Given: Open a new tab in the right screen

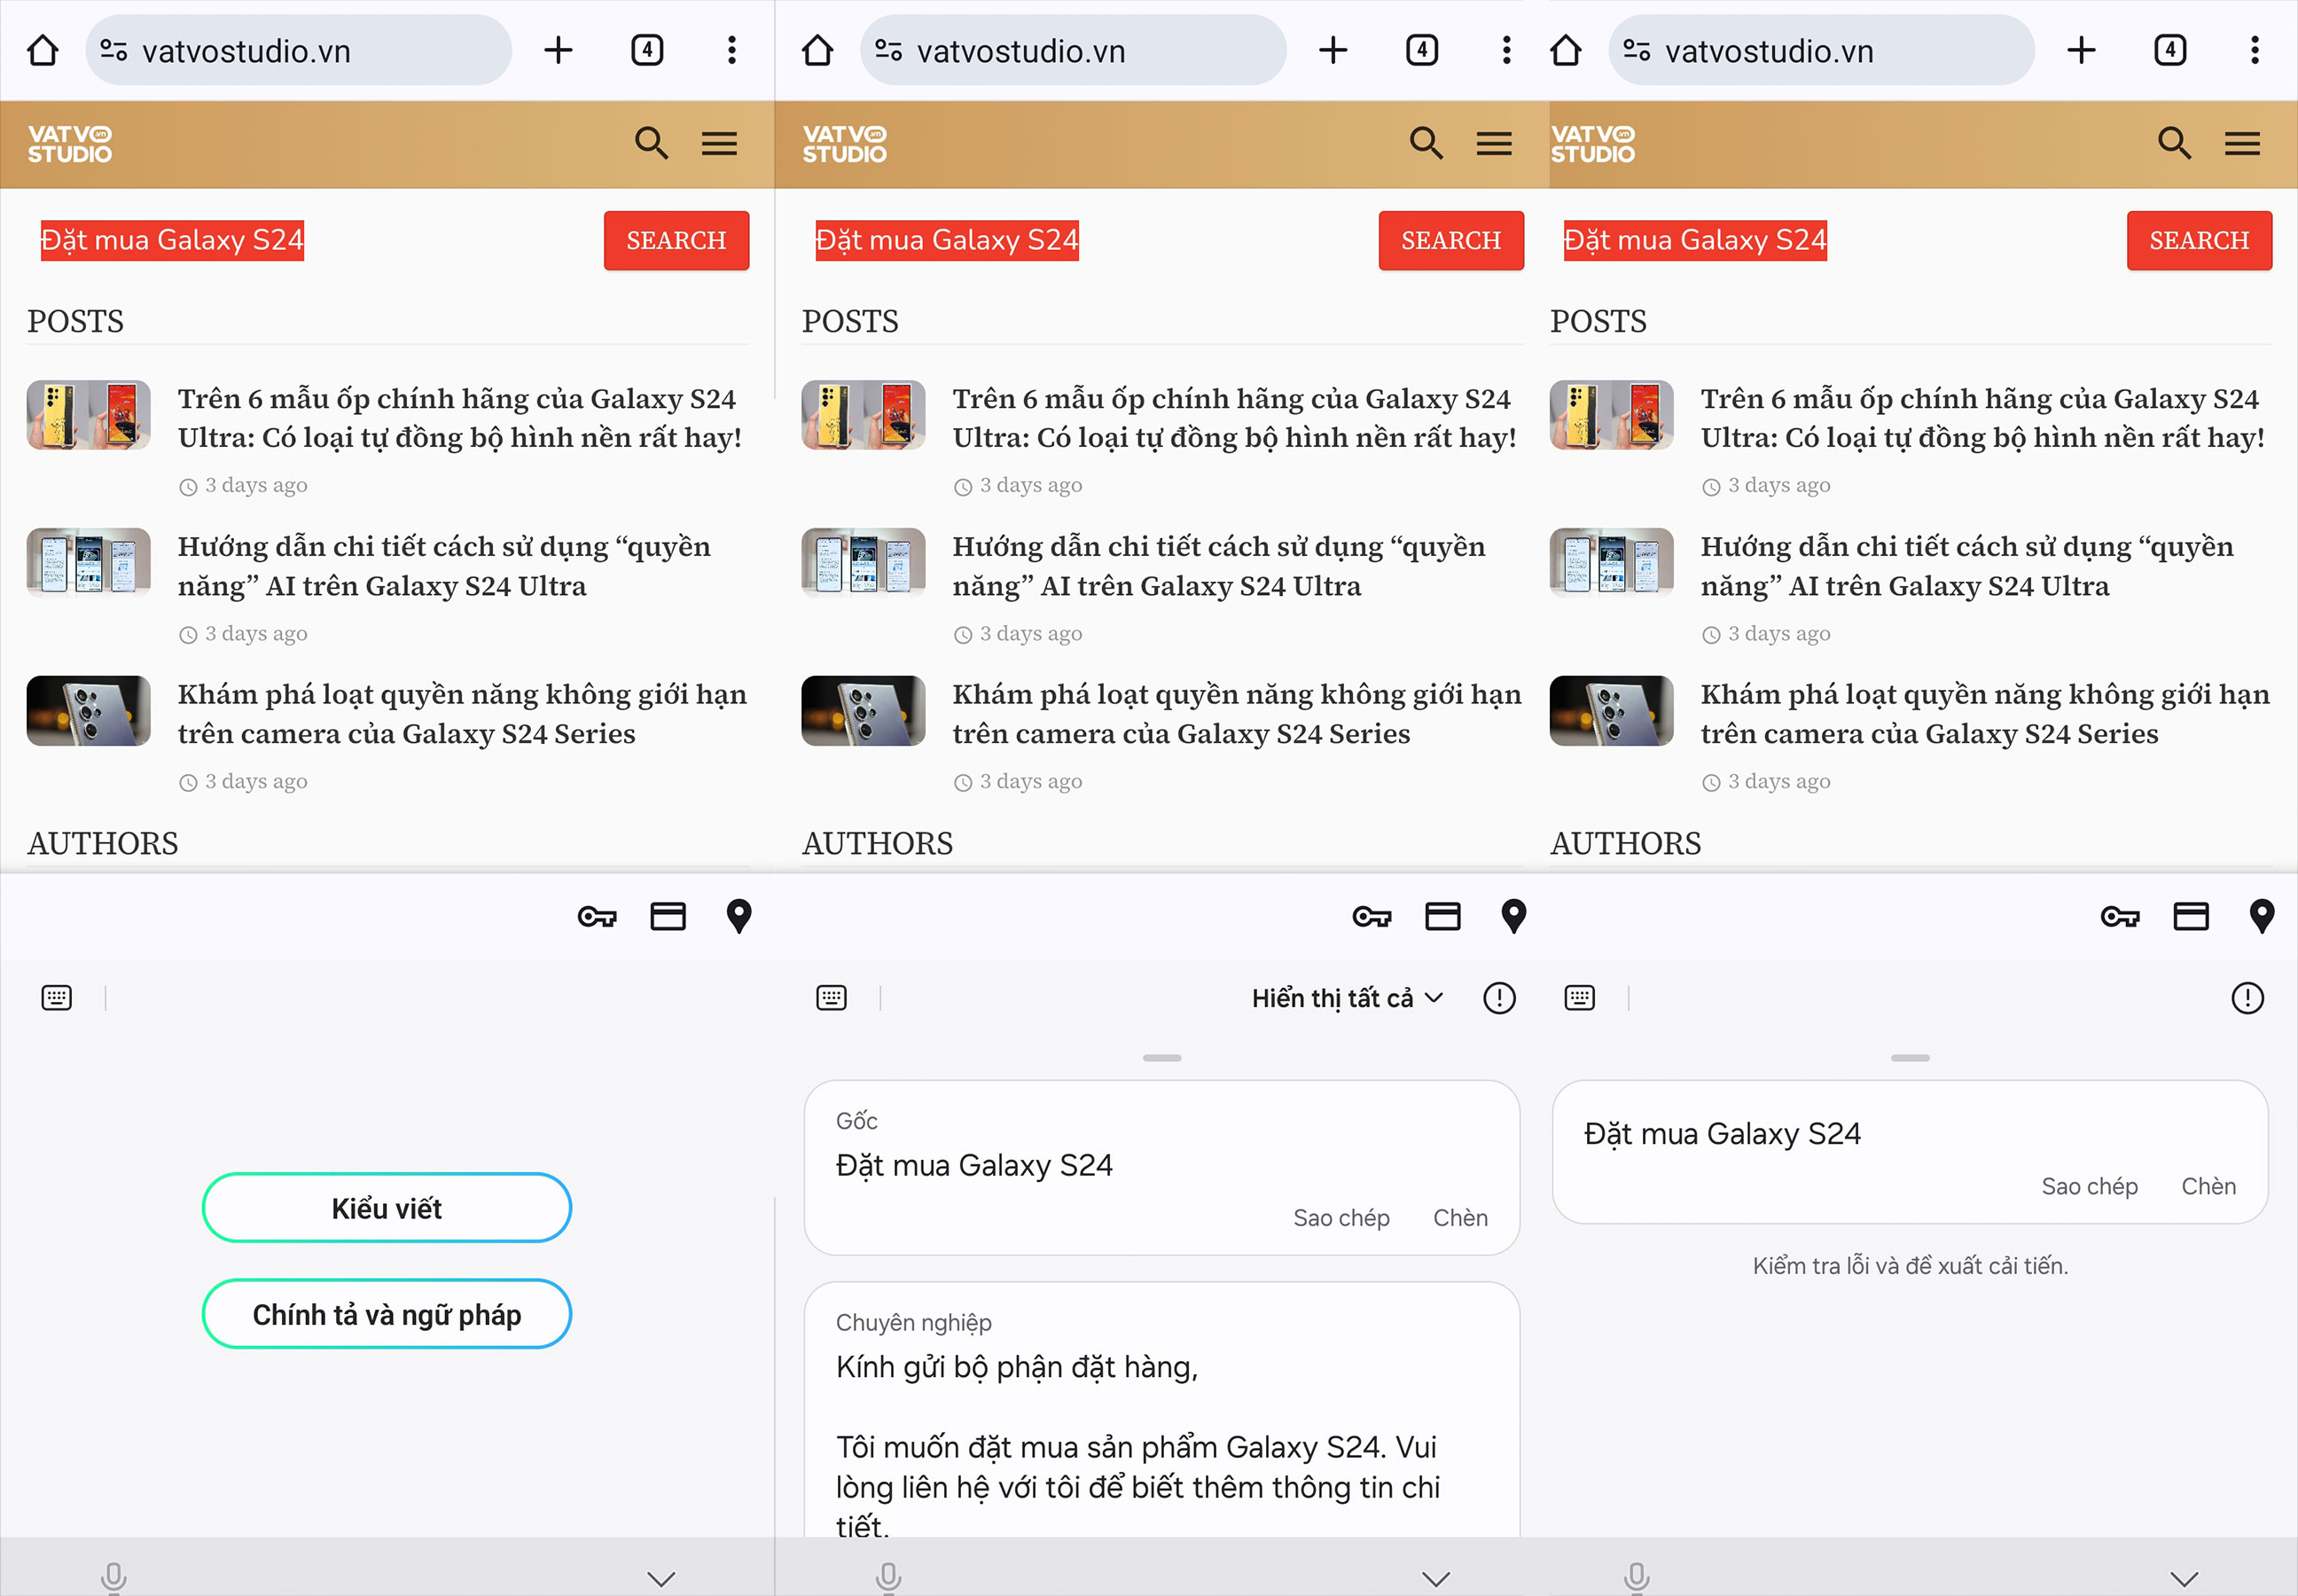Looking at the screenshot, I should (x=2081, y=50).
